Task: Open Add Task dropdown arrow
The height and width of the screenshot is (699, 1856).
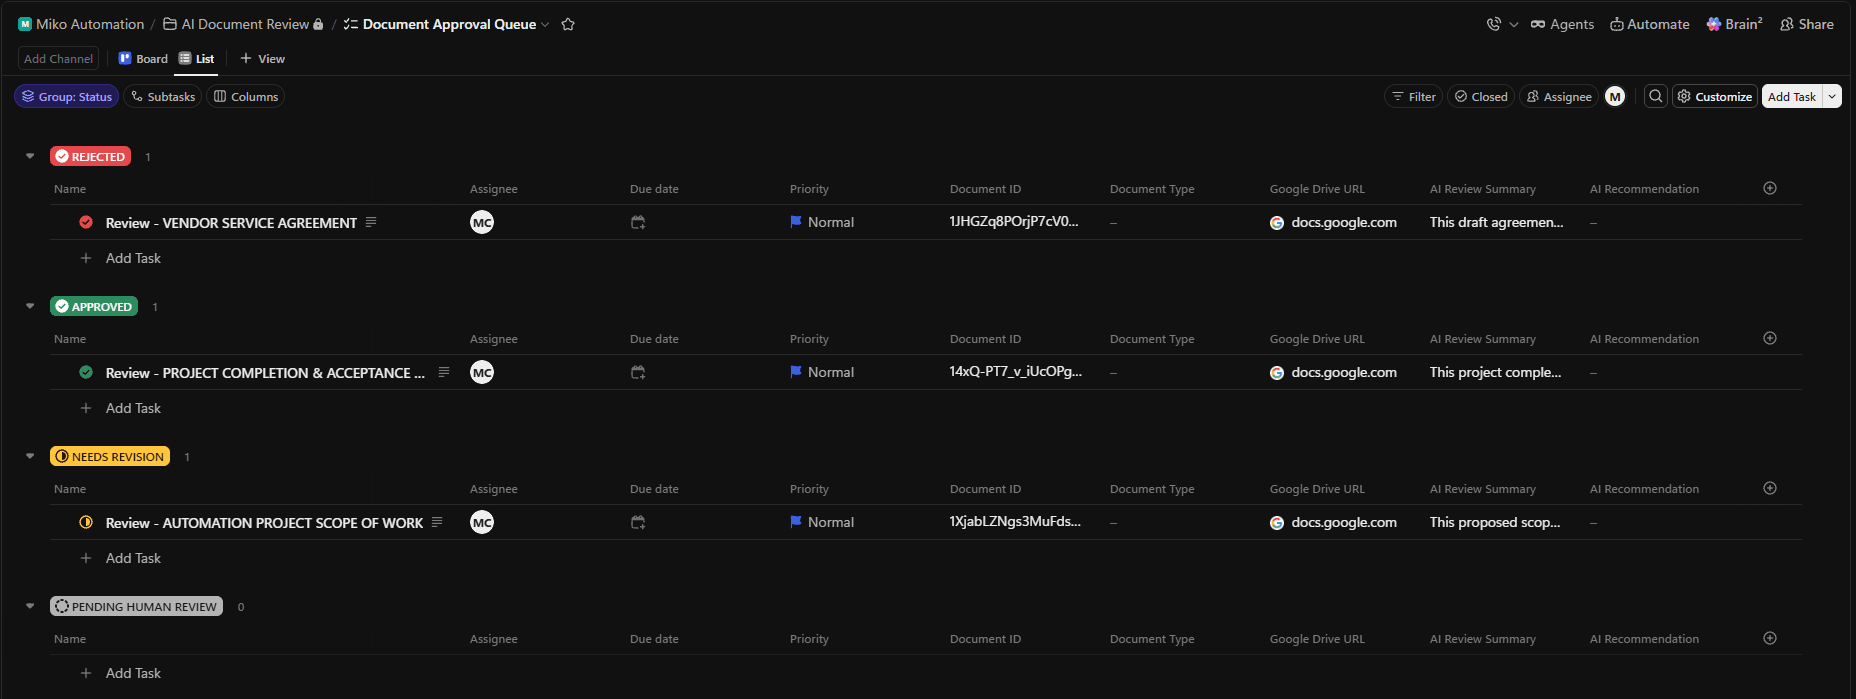Action: [x=1832, y=96]
